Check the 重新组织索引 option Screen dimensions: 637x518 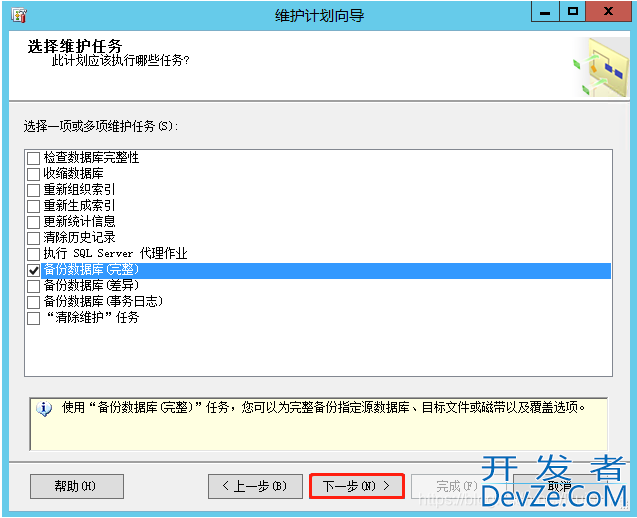click(x=34, y=190)
